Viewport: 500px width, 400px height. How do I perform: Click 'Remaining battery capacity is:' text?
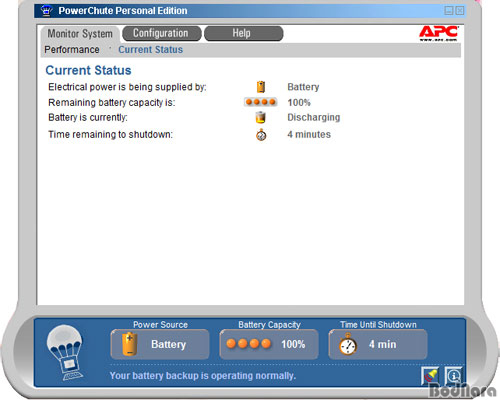click(x=112, y=102)
